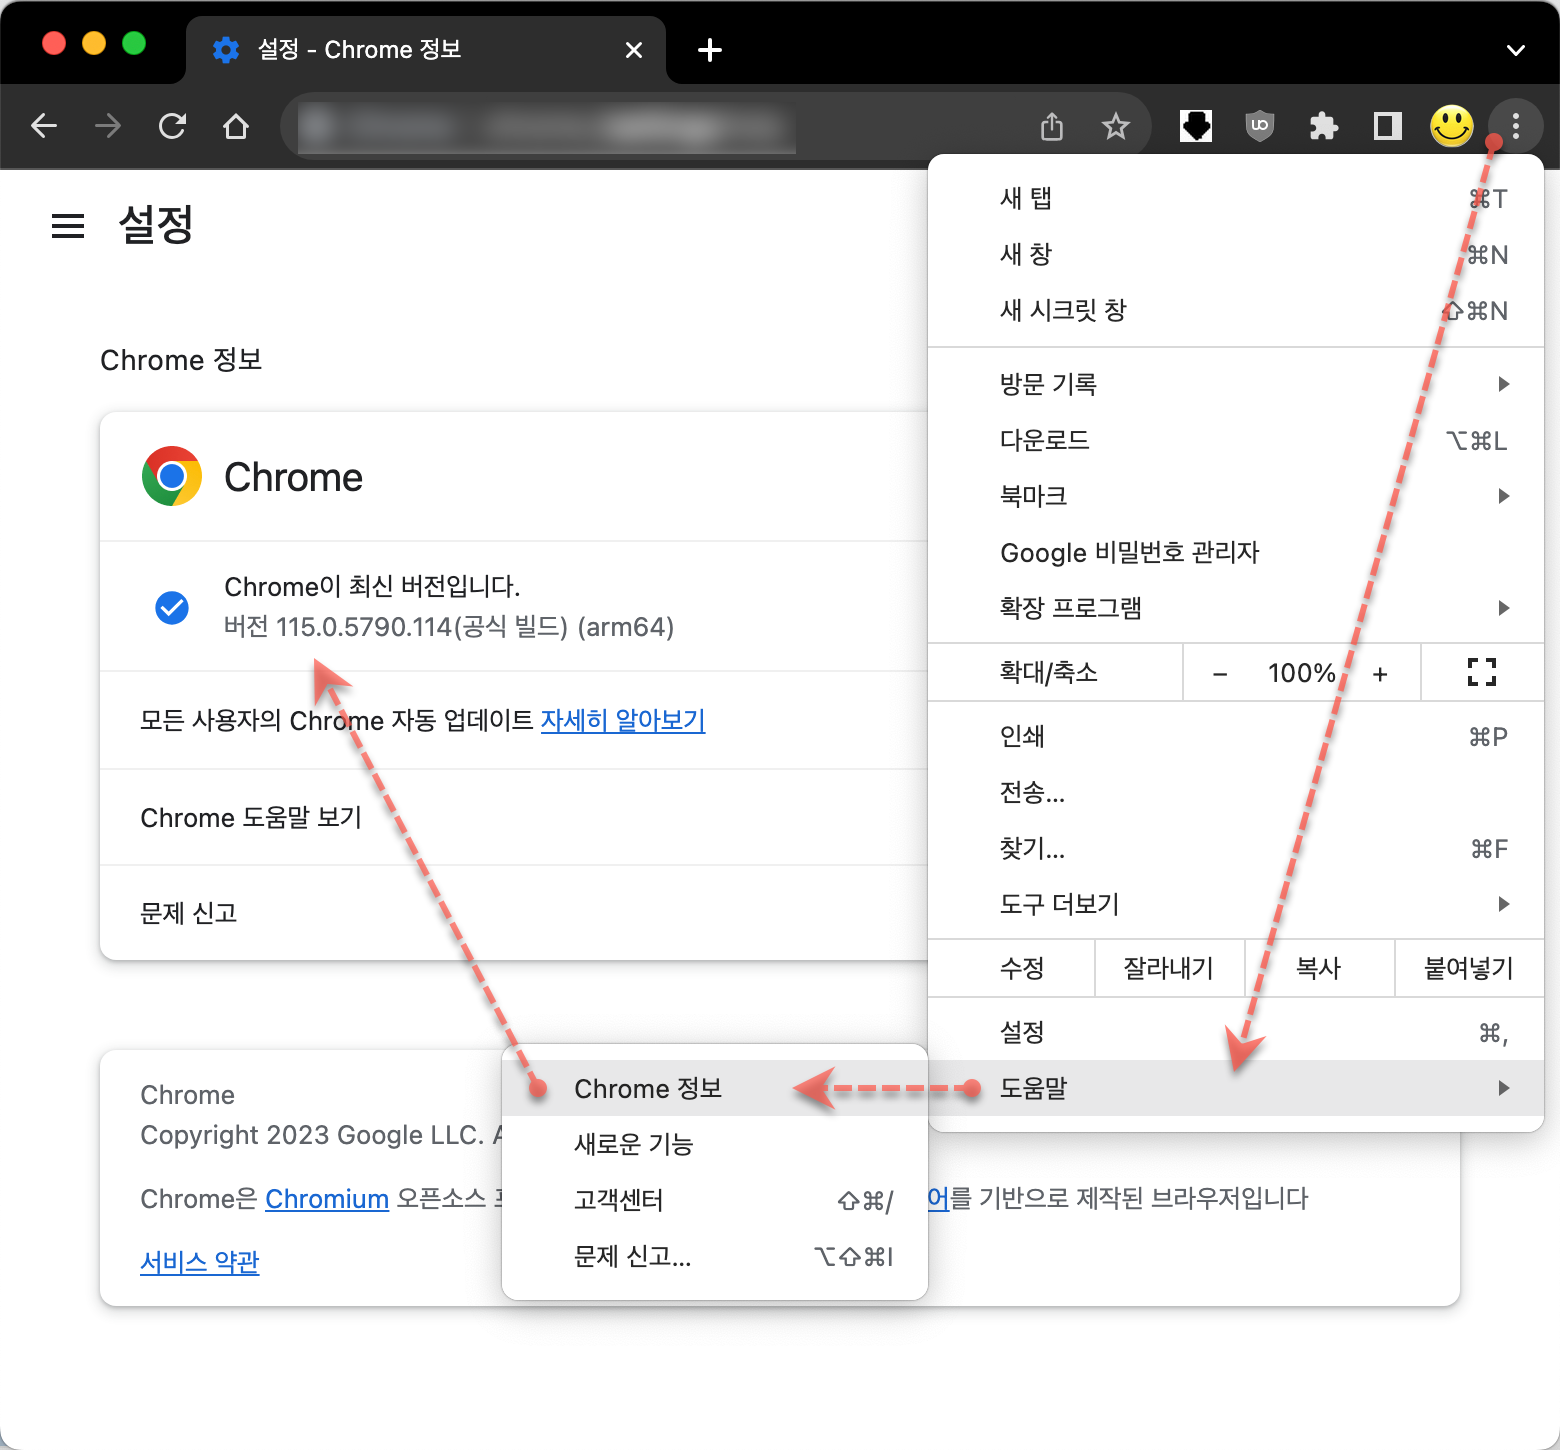1560x1450 pixels.
Task: Go to the Home page icon
Action: click(236, 126)
